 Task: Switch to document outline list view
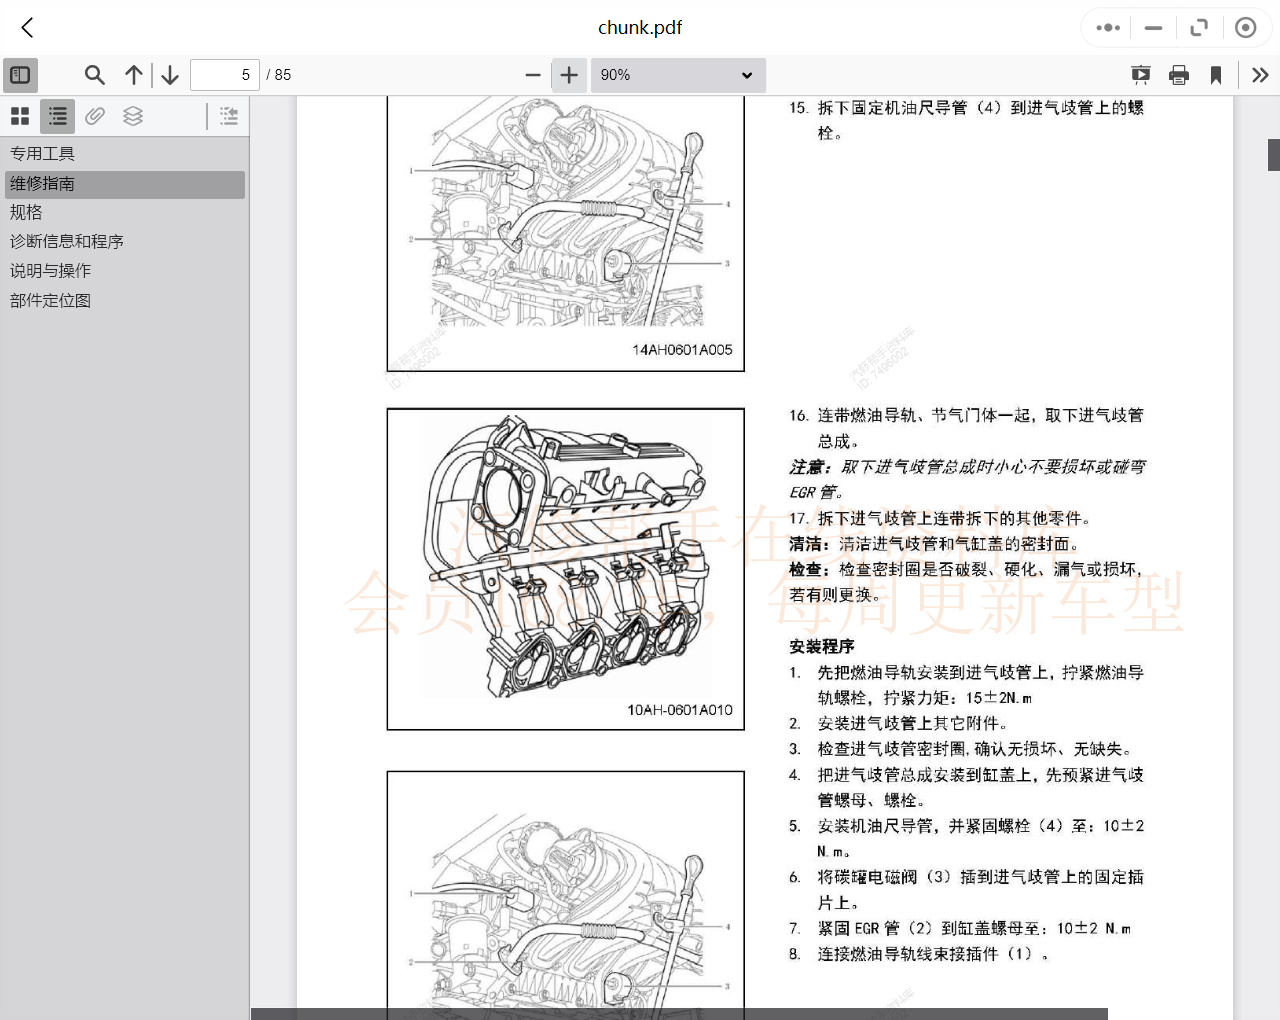[57, 116]
